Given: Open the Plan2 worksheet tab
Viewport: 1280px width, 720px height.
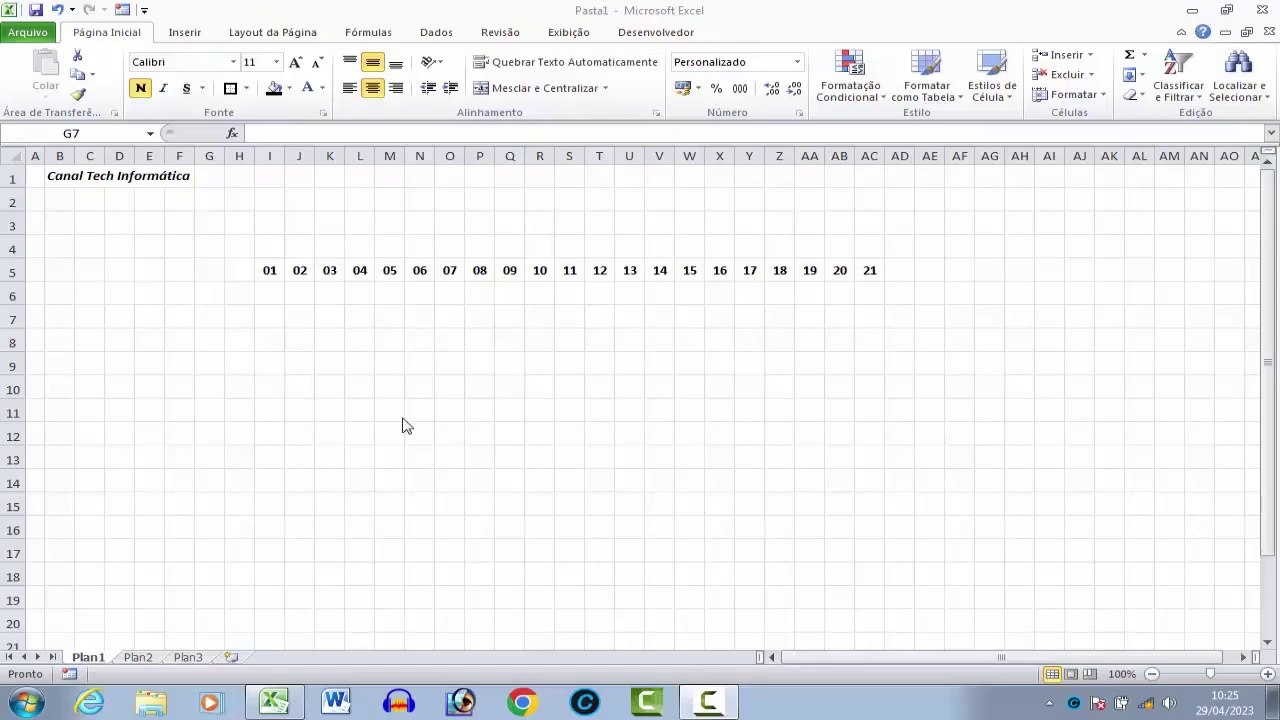Looking at the screenshot, I should (x=138, y=657).
